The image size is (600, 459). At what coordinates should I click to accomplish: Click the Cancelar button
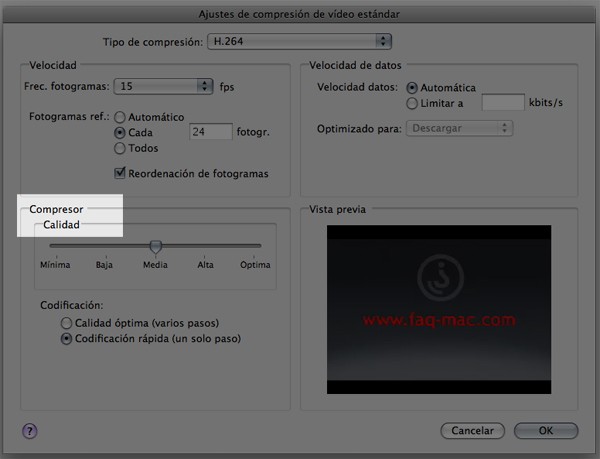pyautogui.click(x=473, y=431)
